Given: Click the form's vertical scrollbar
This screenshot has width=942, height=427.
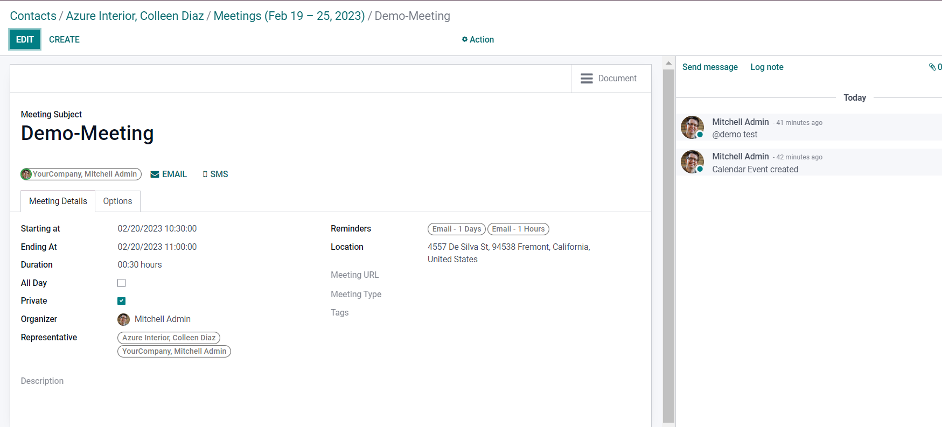Looking at the screenshot, I should (668, 240).
